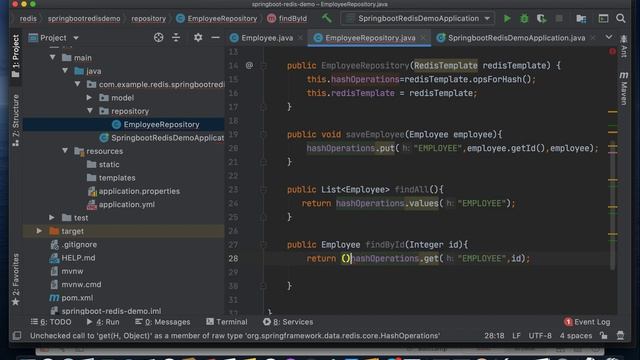Image resolution: width=640 pixels, height=360 pixels.
Task: Click the cursor position 28:18 indicator
Action: (x=494, y=336)
